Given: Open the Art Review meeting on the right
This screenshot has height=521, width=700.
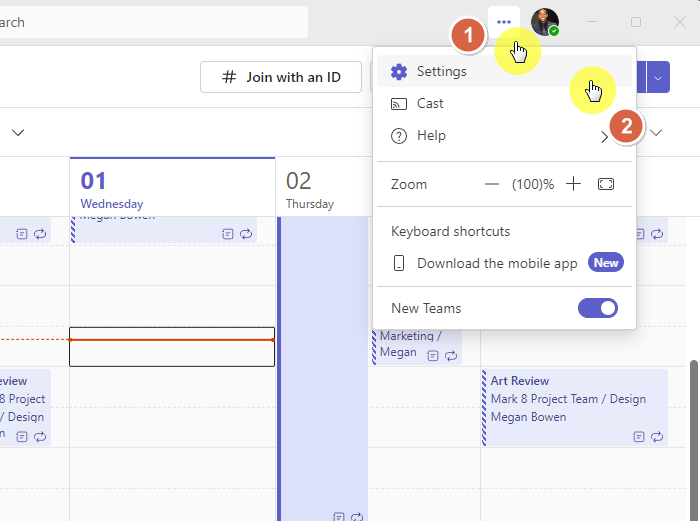Looking at the screenshot, I should point(575,407).
